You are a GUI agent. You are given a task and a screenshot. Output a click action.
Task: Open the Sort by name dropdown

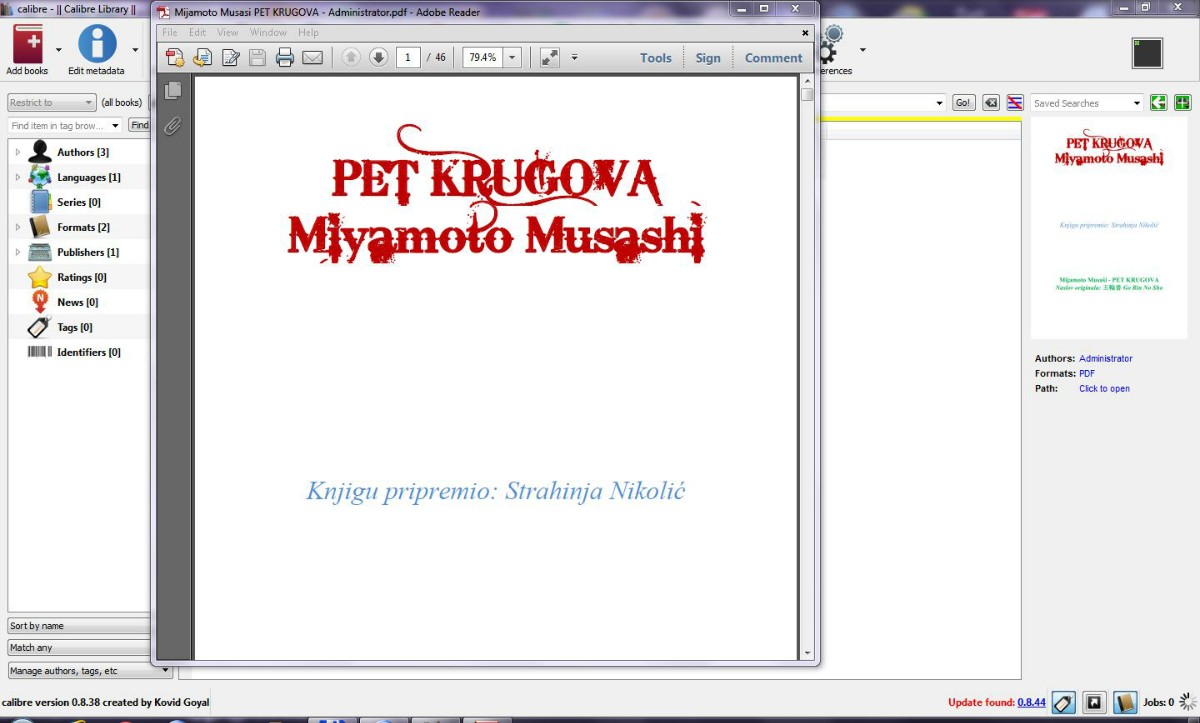[x=80, y=625]
